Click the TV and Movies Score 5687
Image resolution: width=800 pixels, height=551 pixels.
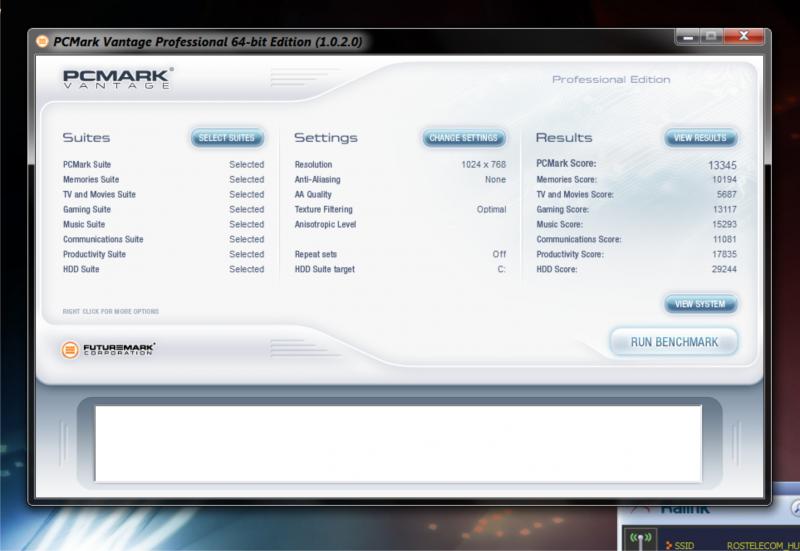(726, 194)
